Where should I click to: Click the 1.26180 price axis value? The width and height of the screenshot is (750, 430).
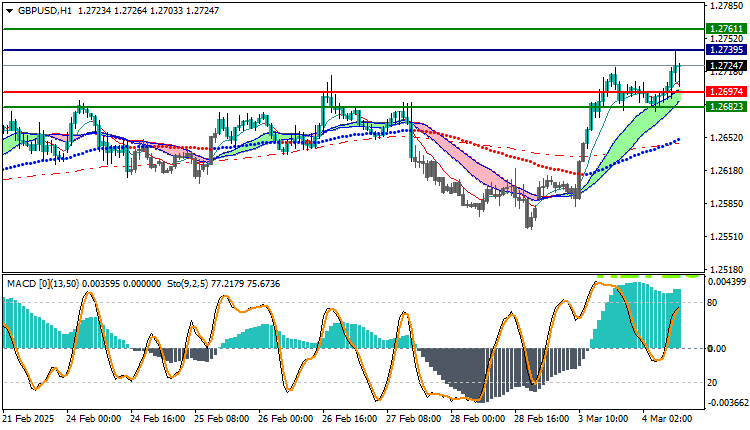(727, 171)
